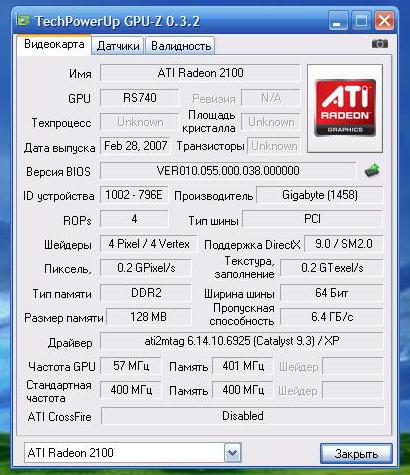Click the bus width field 64 Бит
This screenshot has height=475, width=410.
332,293
